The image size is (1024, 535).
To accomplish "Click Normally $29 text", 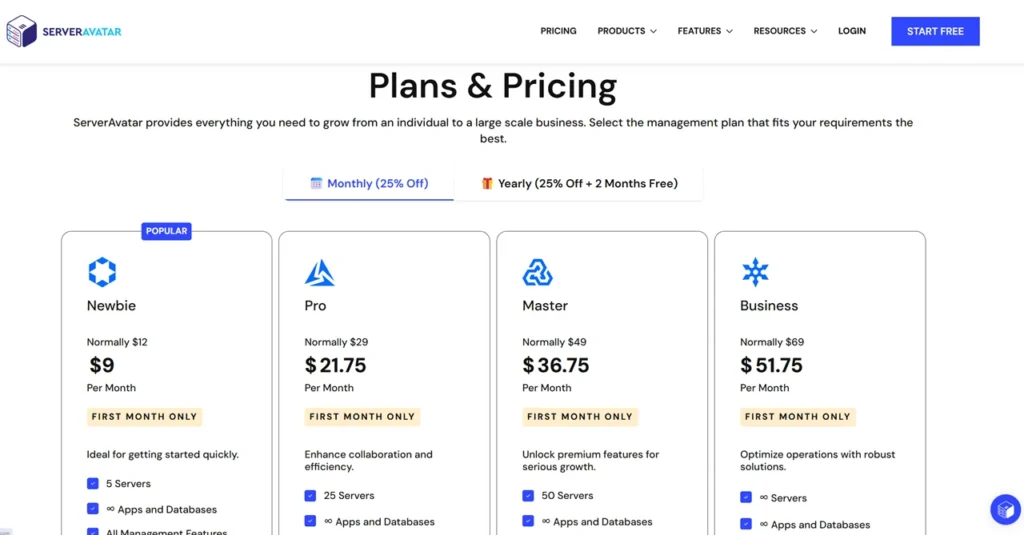I will (x=336, y=342).
